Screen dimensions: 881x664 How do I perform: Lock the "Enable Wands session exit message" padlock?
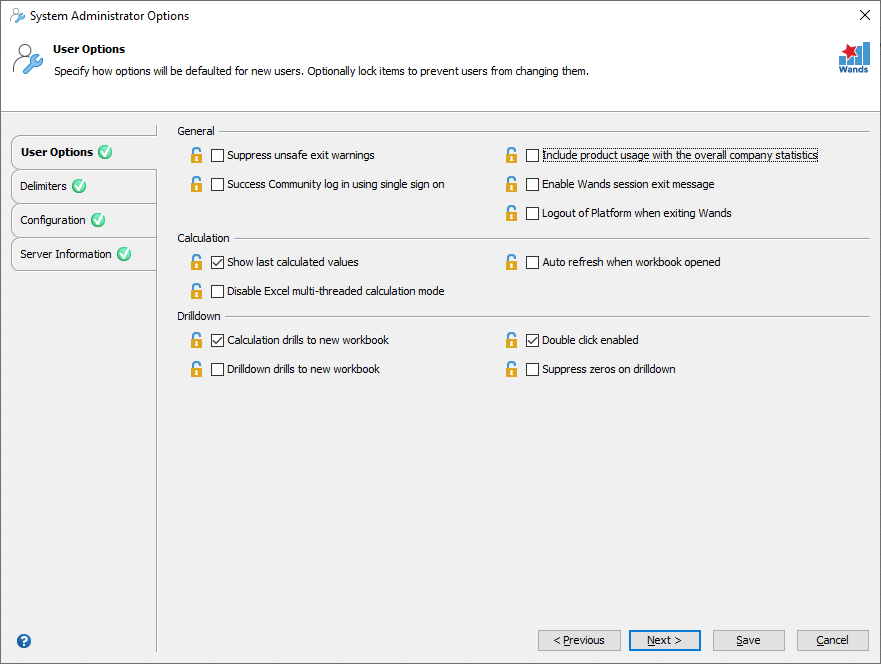pyautogui.click(x=511, y=184)
